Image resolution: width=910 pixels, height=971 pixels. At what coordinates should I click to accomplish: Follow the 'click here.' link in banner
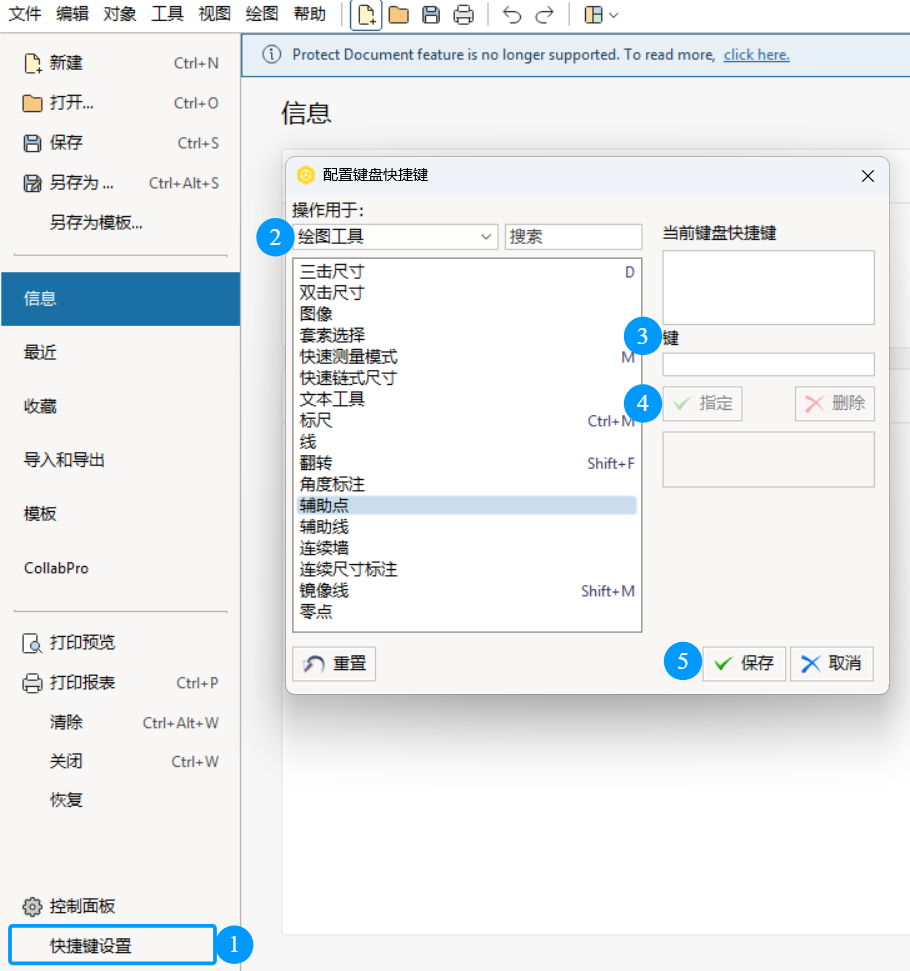756,55
